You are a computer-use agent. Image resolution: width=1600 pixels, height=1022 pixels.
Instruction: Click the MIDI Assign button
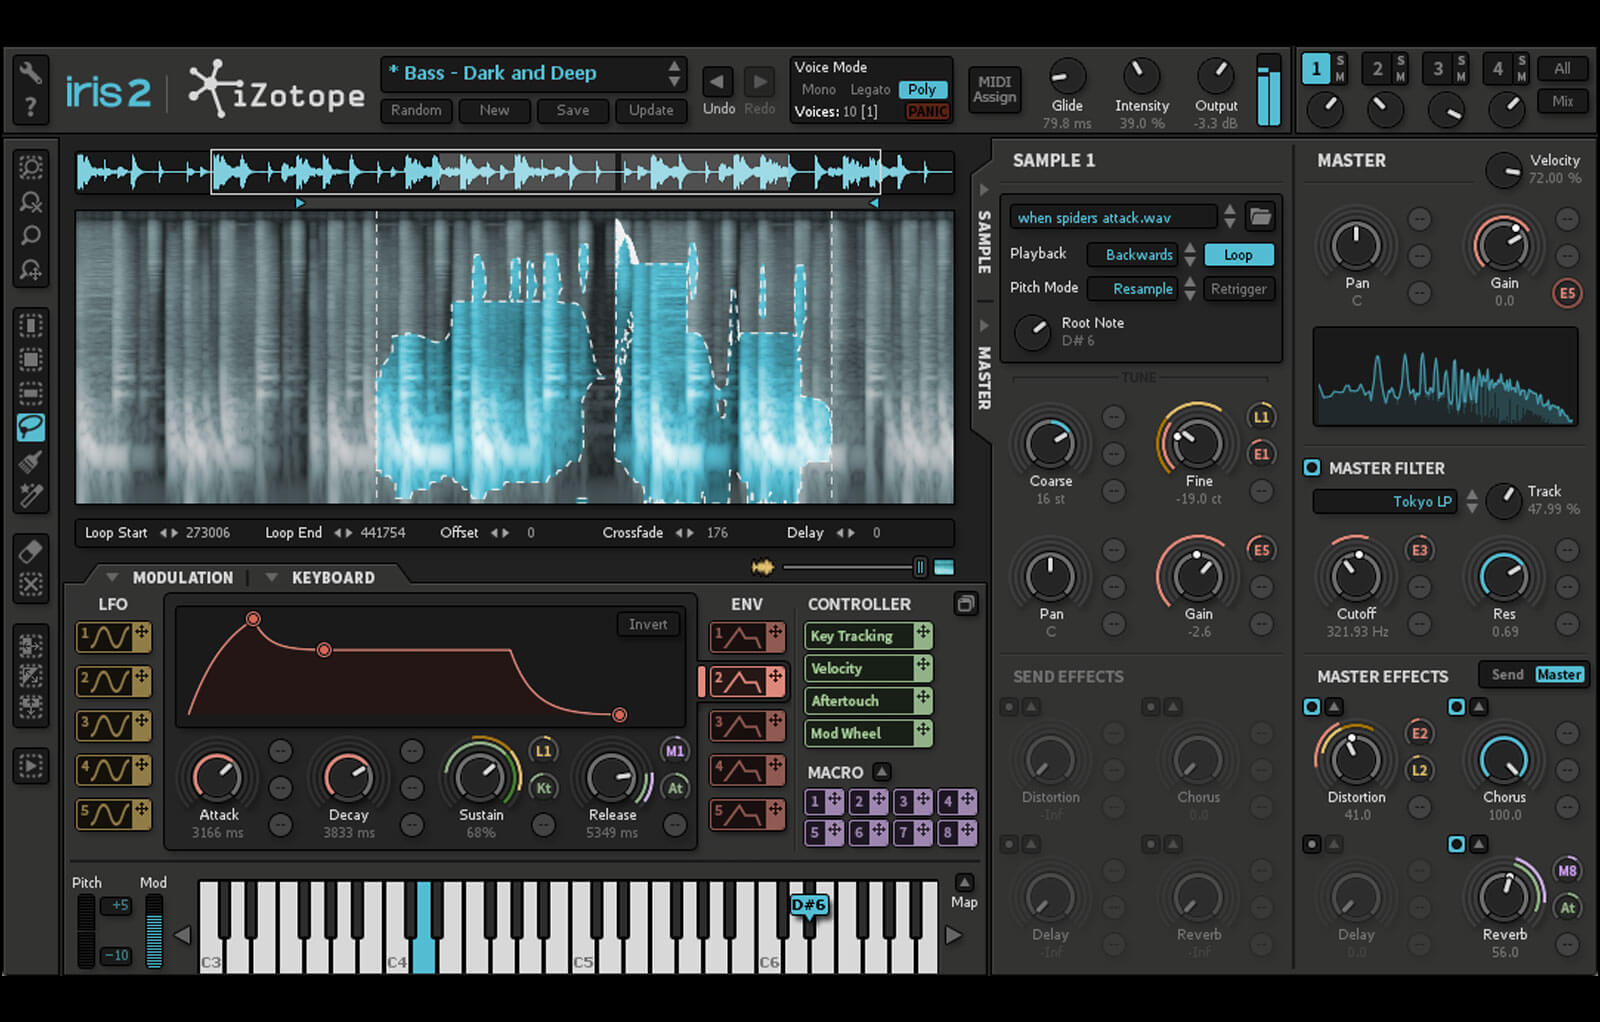coord(994,90)
